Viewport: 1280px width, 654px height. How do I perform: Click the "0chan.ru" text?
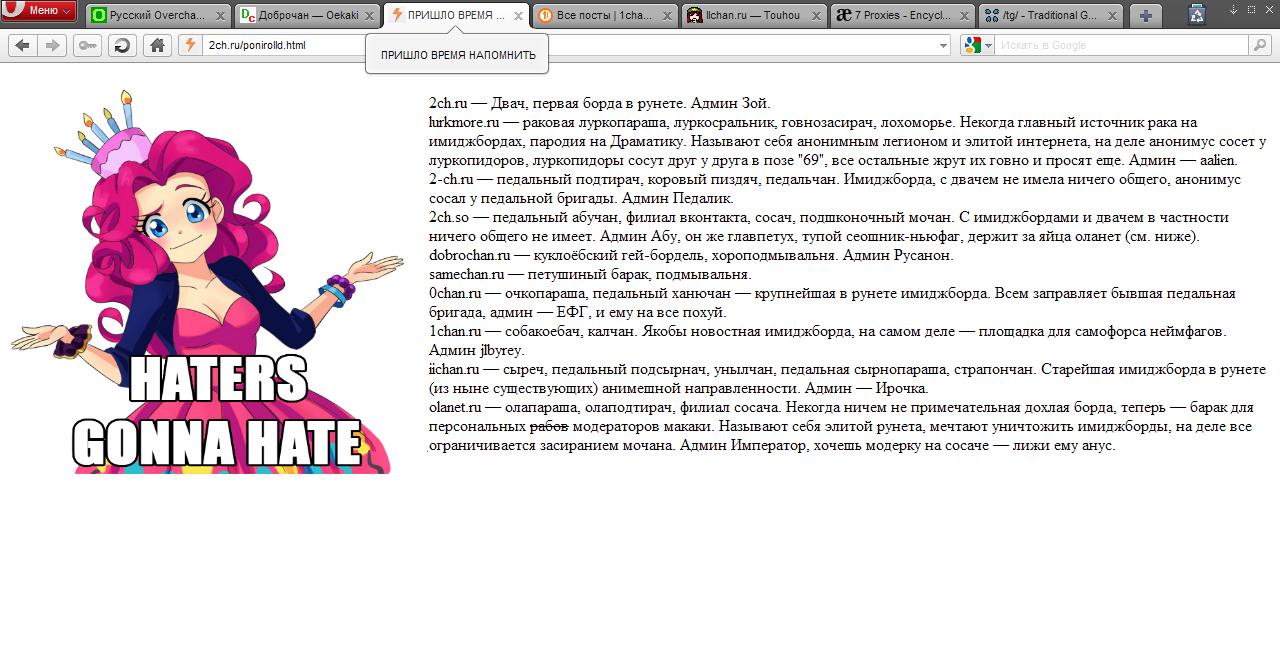click(455, 293)
